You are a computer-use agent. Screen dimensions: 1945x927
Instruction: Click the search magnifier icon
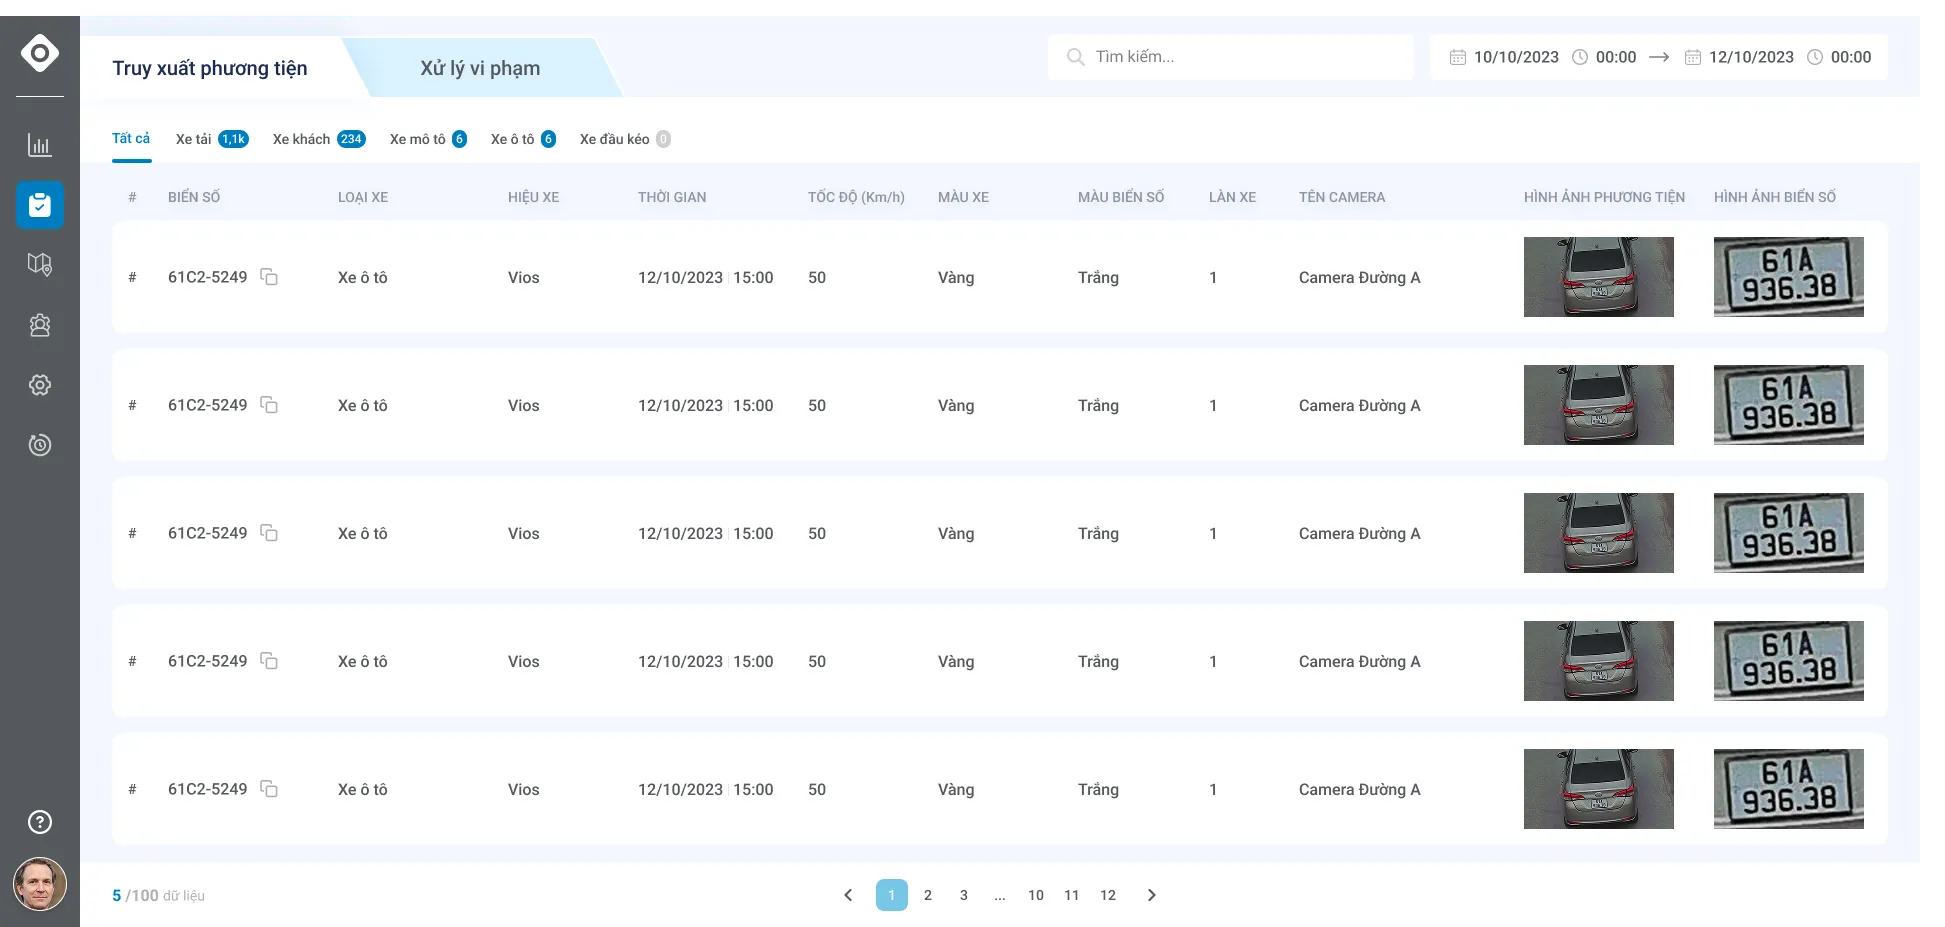(1076, 57)
